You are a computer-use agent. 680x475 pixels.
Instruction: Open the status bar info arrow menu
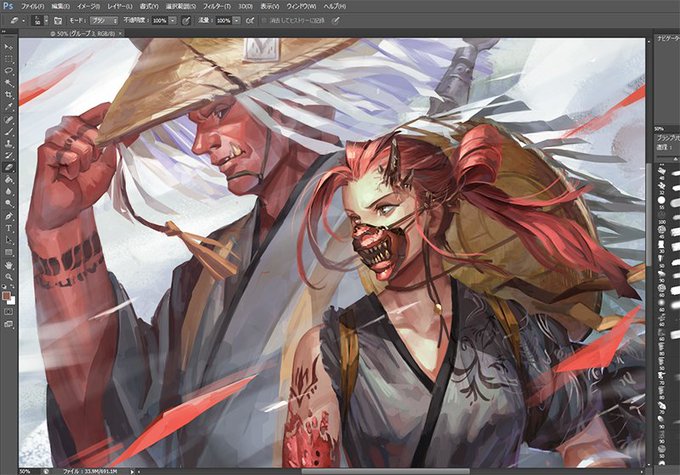(x=132, y=471)
